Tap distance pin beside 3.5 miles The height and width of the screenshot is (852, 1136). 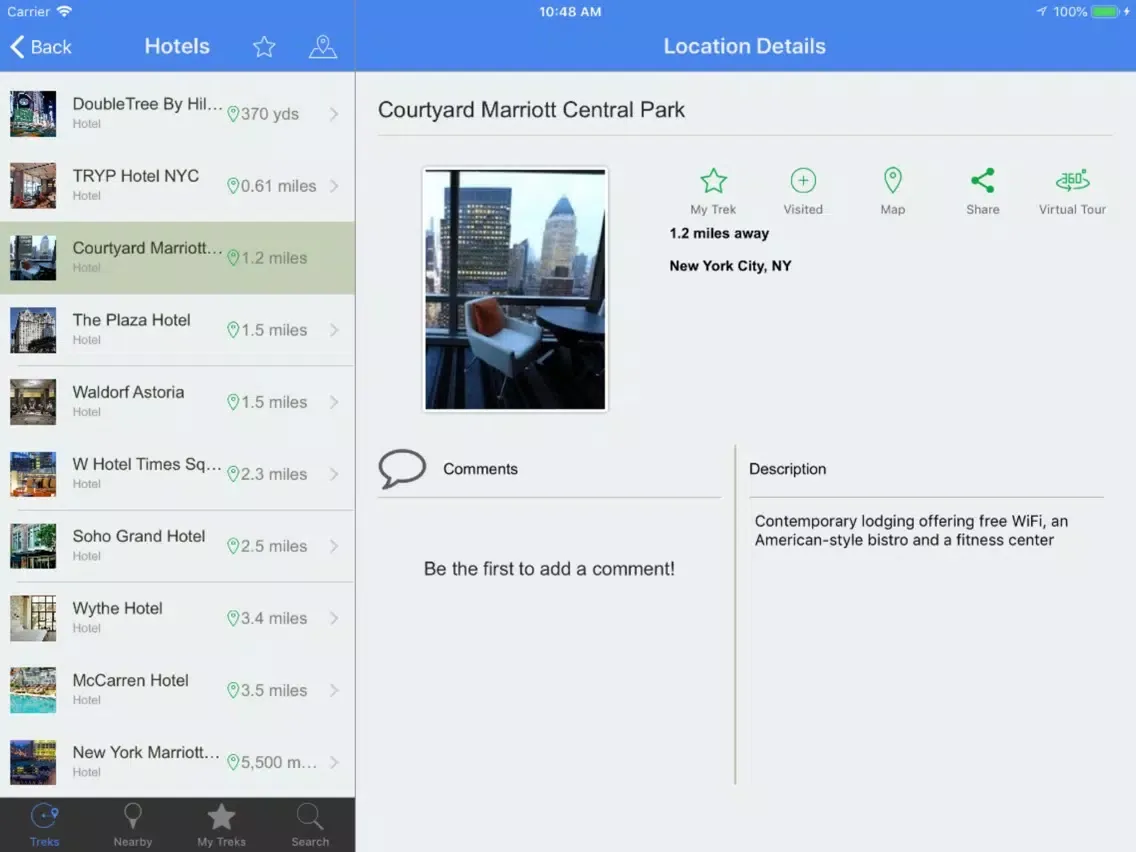[233, 690]
